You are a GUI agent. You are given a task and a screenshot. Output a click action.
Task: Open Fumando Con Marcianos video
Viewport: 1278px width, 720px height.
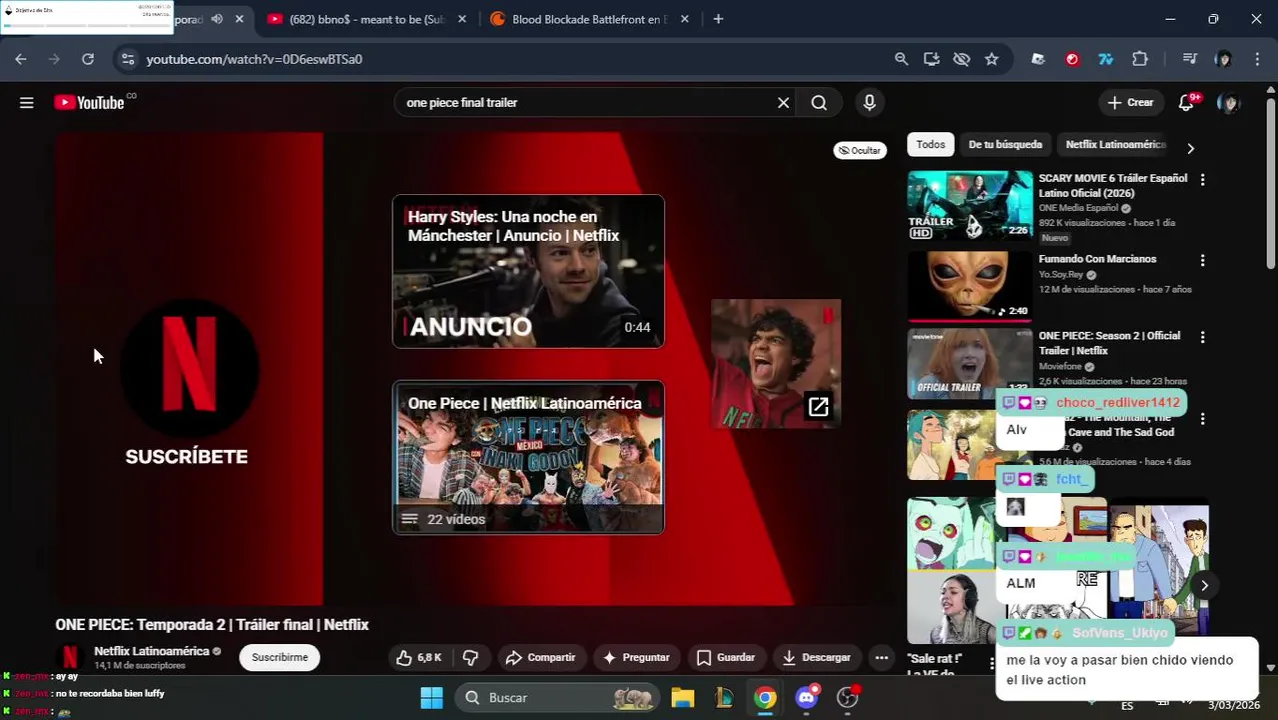(x=1097, y=259)
